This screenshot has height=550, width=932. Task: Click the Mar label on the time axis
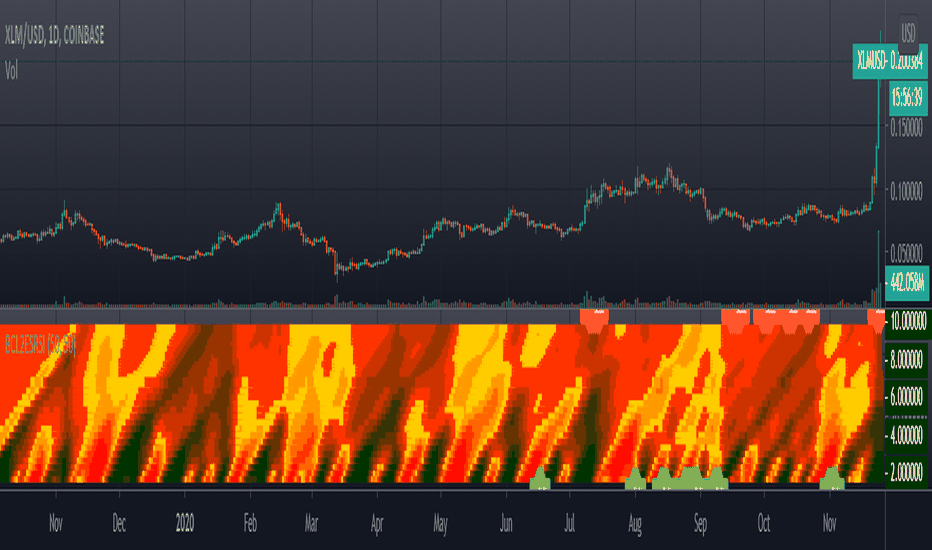click(311, 524)
